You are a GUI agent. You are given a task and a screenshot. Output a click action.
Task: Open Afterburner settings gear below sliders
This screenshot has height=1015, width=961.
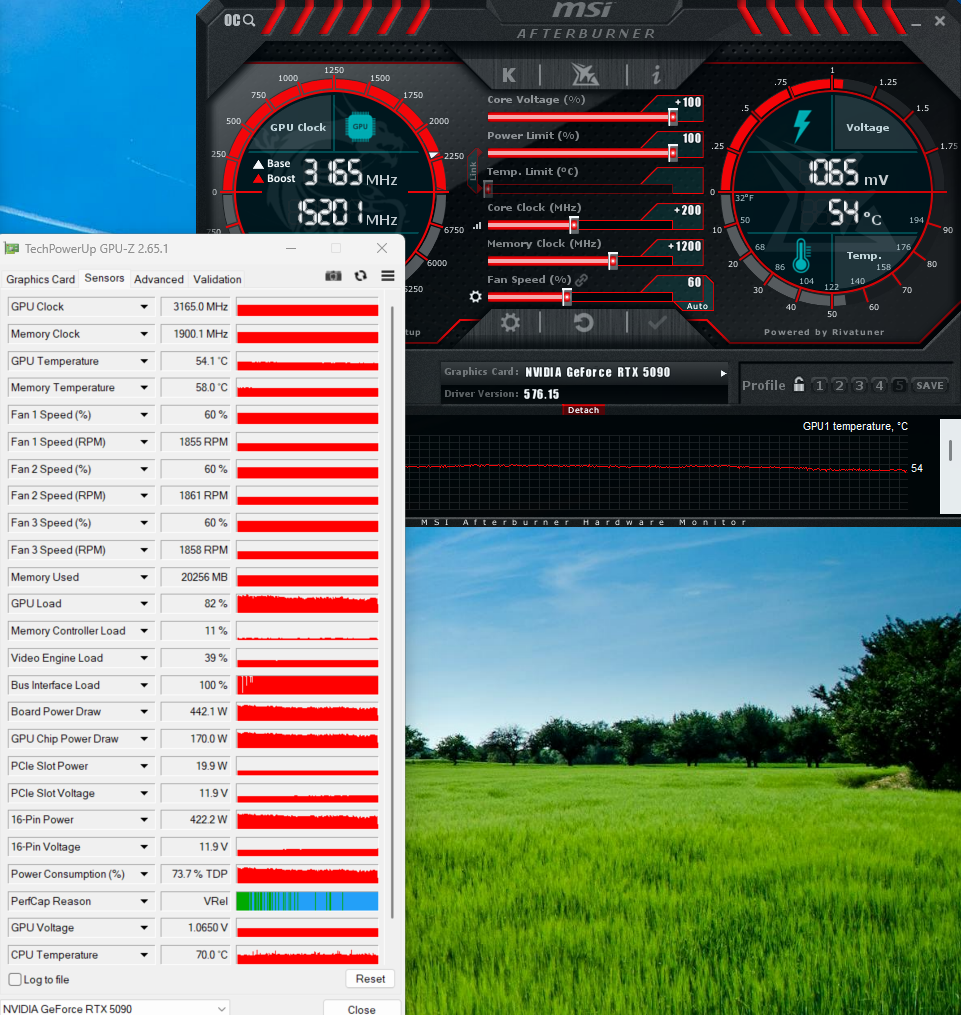coord(510,322)
